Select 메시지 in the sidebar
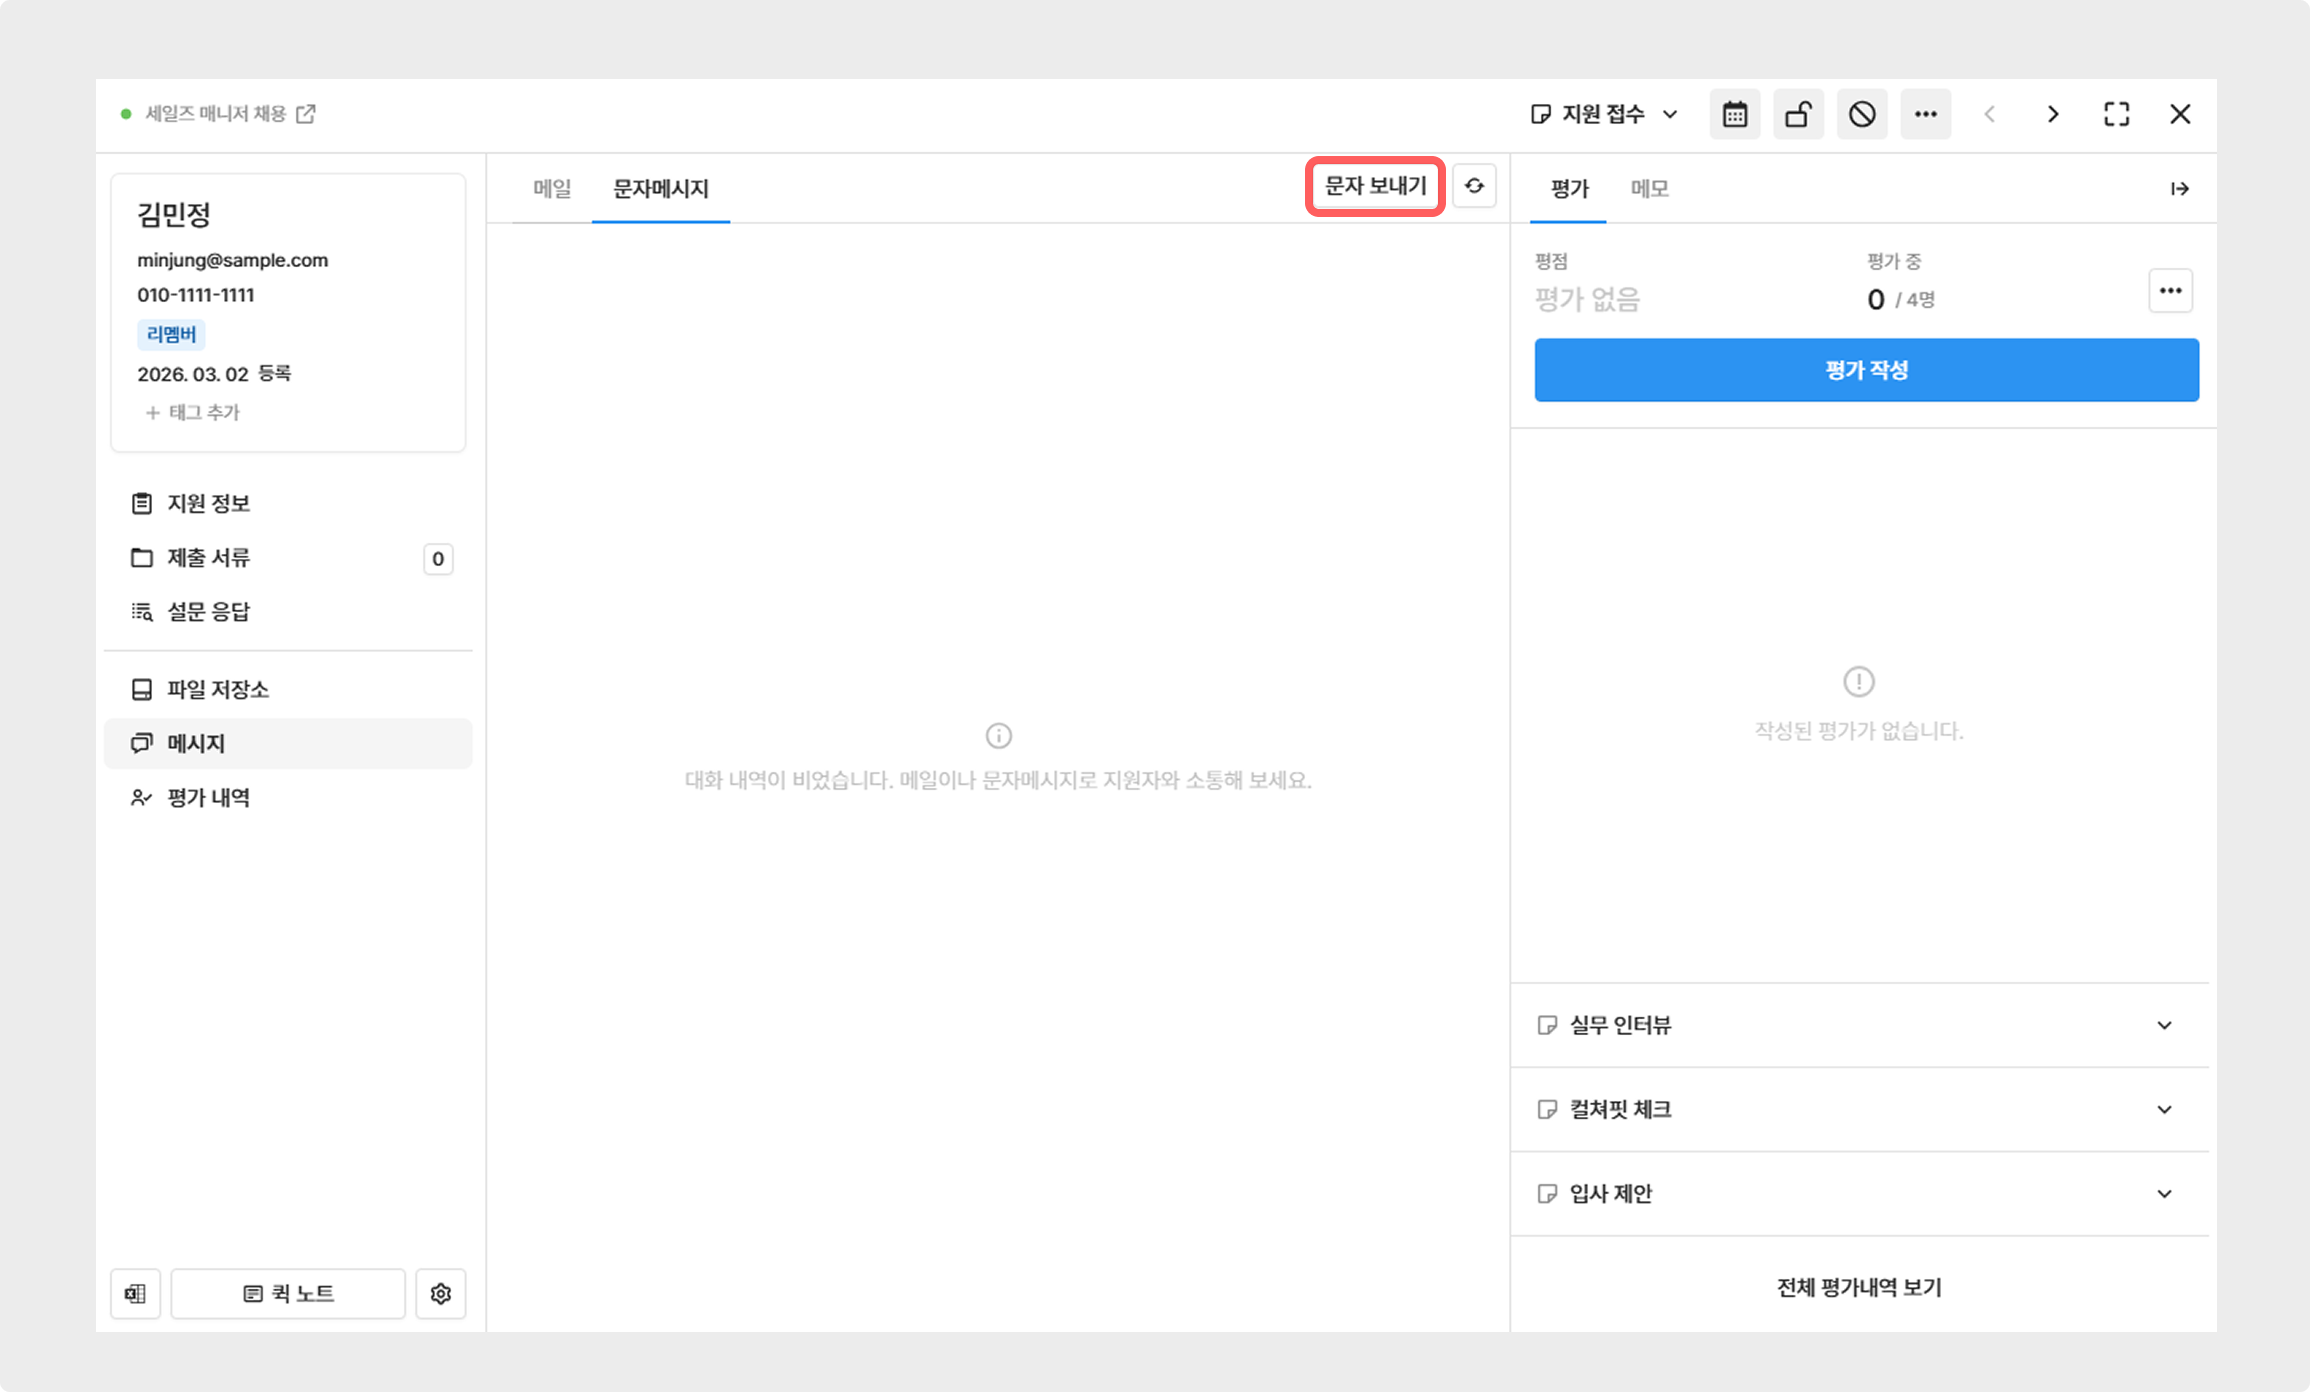Image resolution: width=2310 pixels, height=1392 pixels. [288, 744]
